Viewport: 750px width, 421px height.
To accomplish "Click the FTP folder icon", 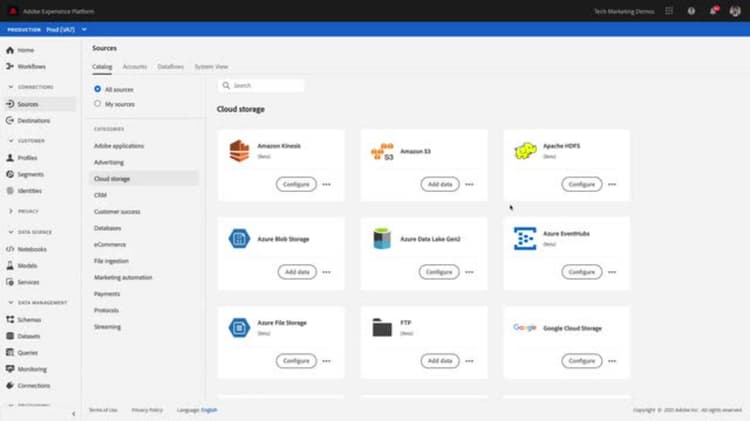I will coord(382,328).
